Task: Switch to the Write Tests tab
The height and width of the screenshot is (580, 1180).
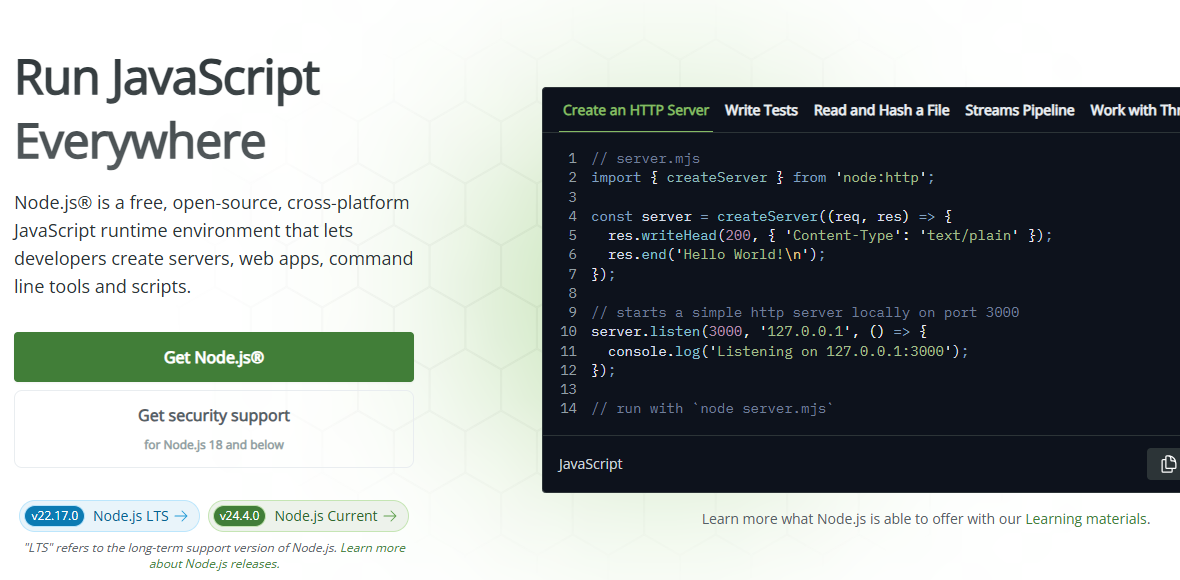Action: pyautogui.click(x=761, y=111)
